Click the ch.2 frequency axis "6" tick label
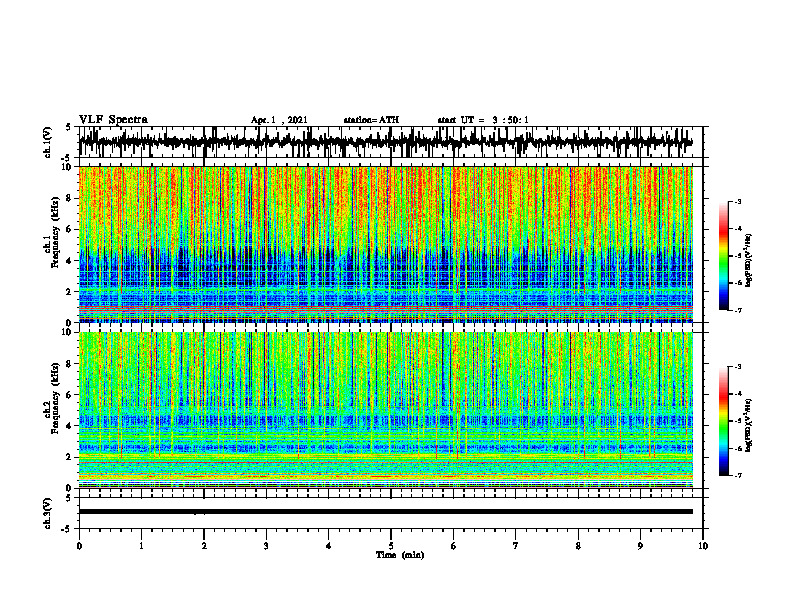Screen dimensions: 792x612 point(70,394)
